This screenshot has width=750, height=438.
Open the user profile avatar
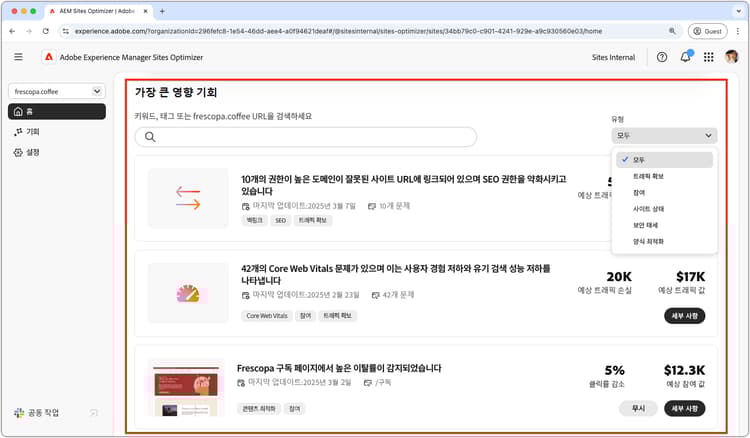point(731,57)
